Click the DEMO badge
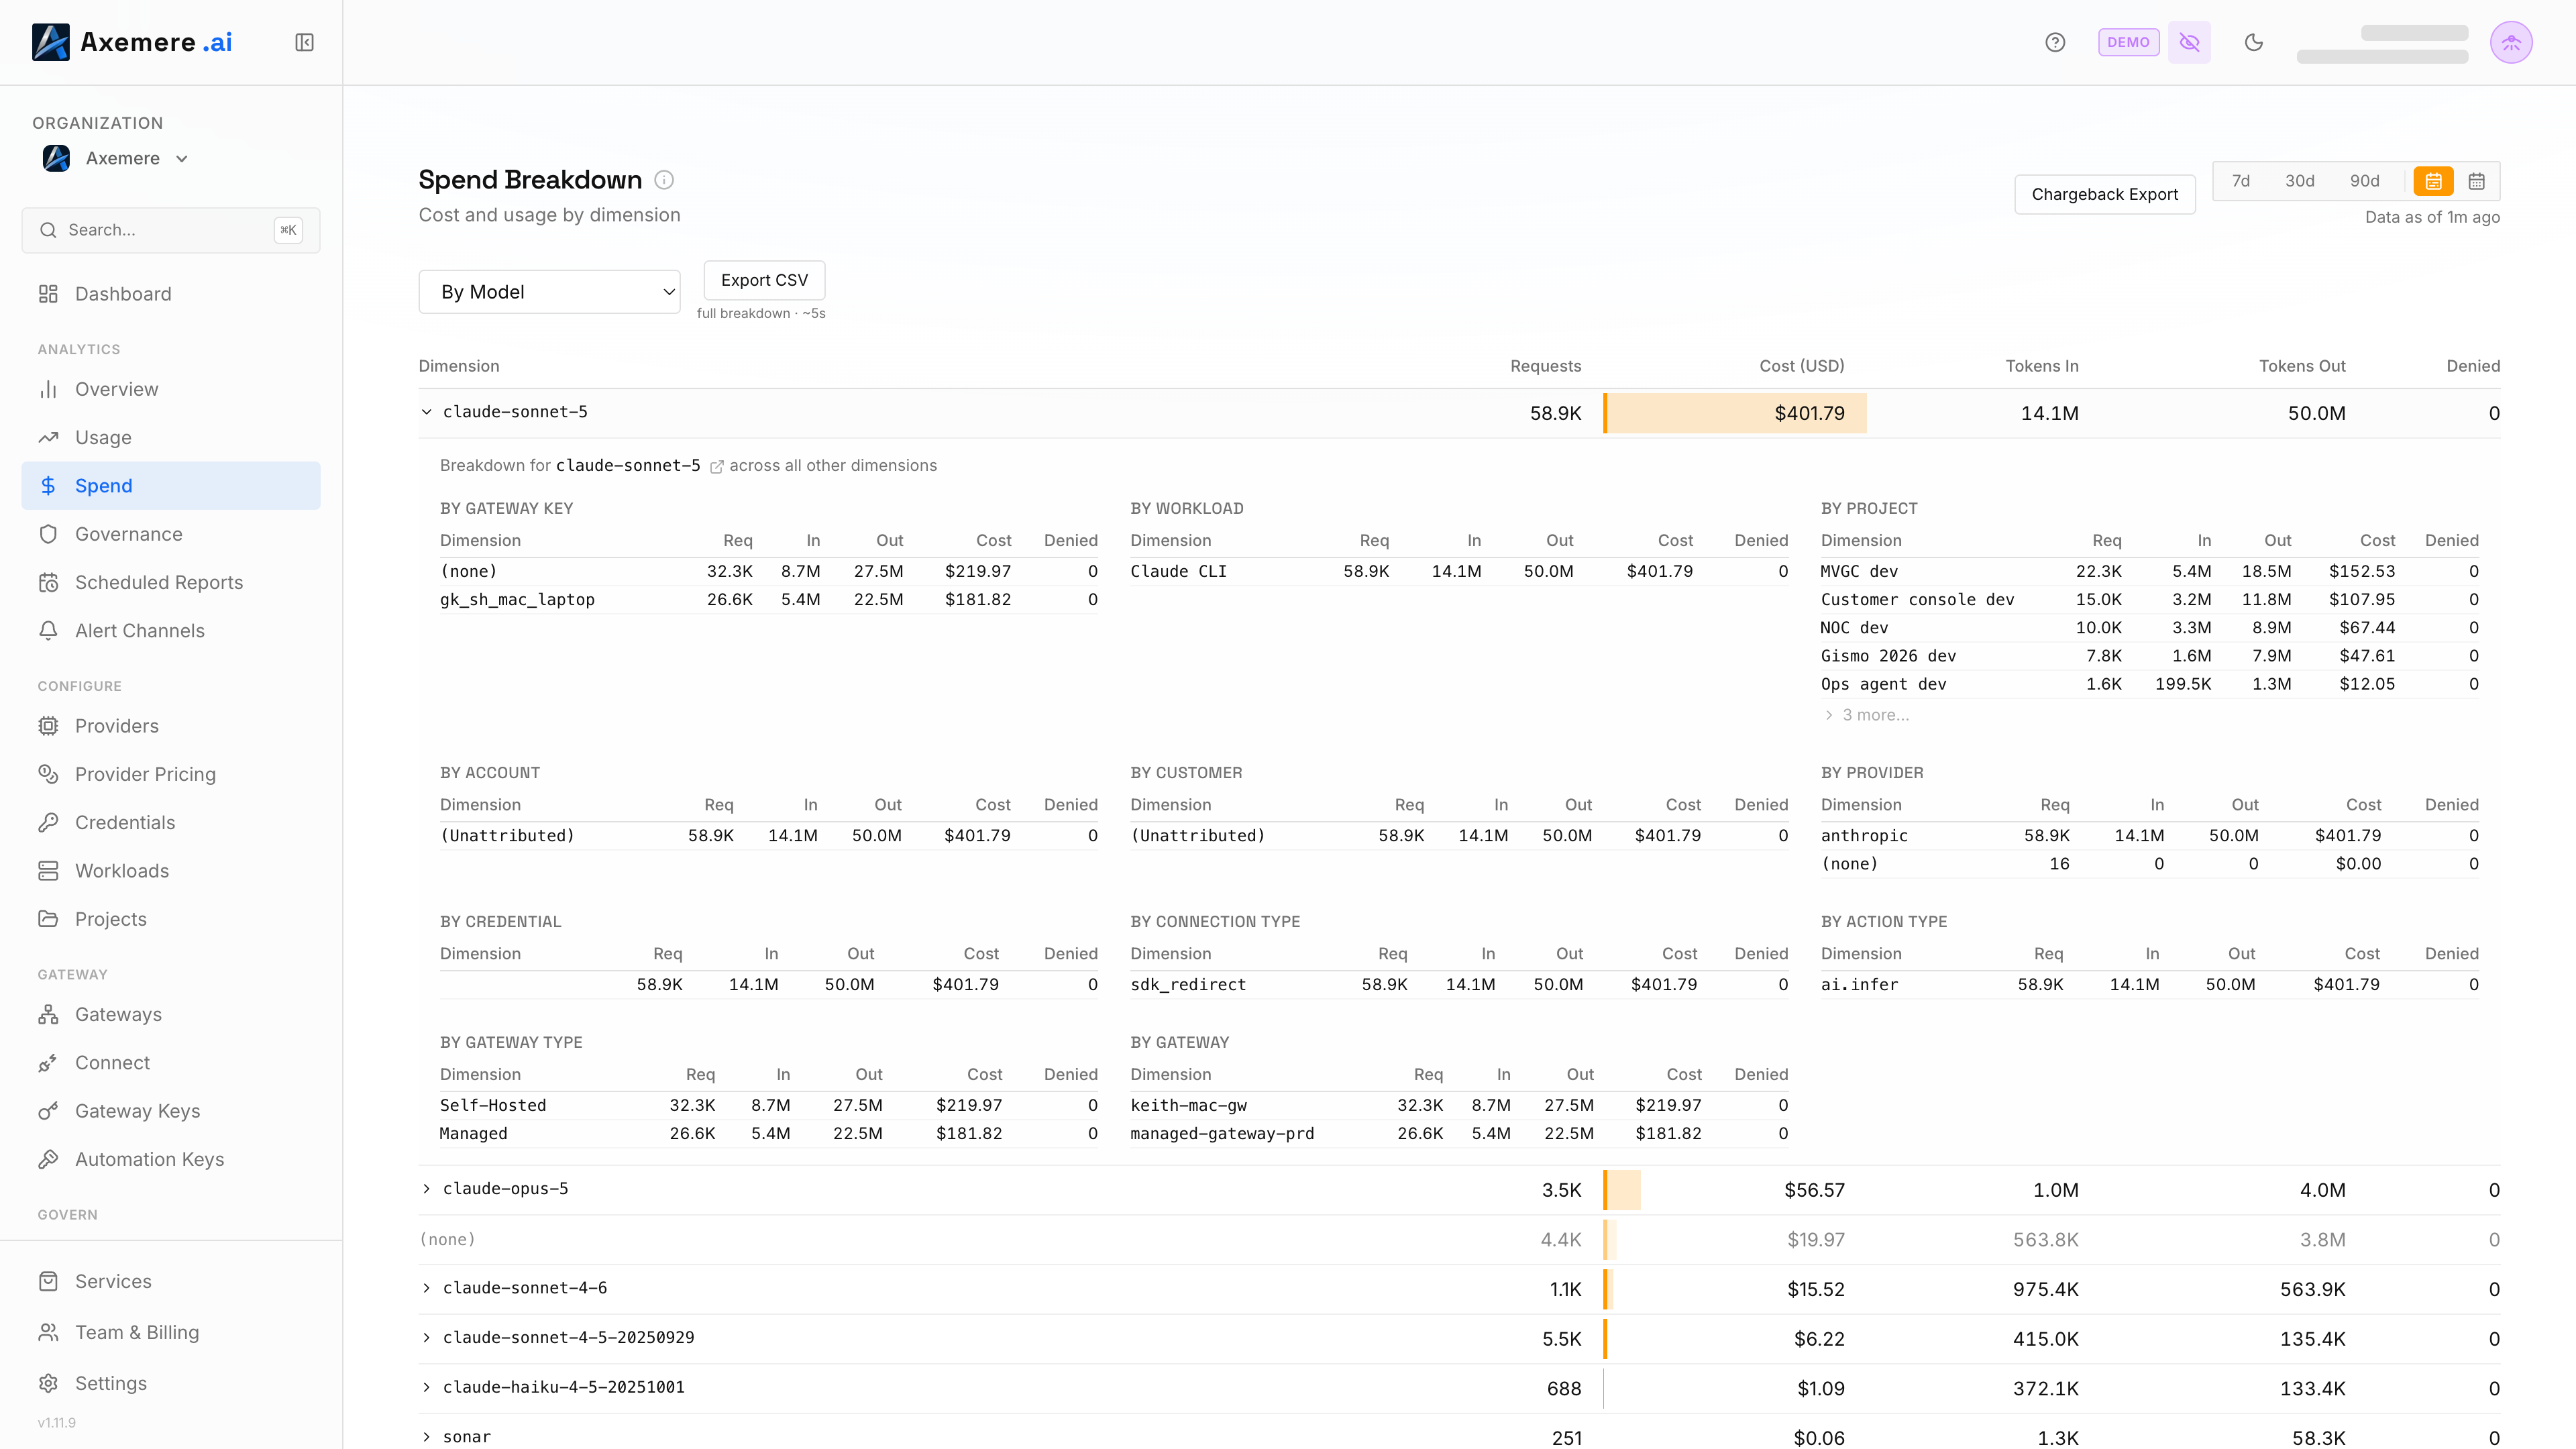This screenshot has width=2576, height=1449. (2128, 42)
